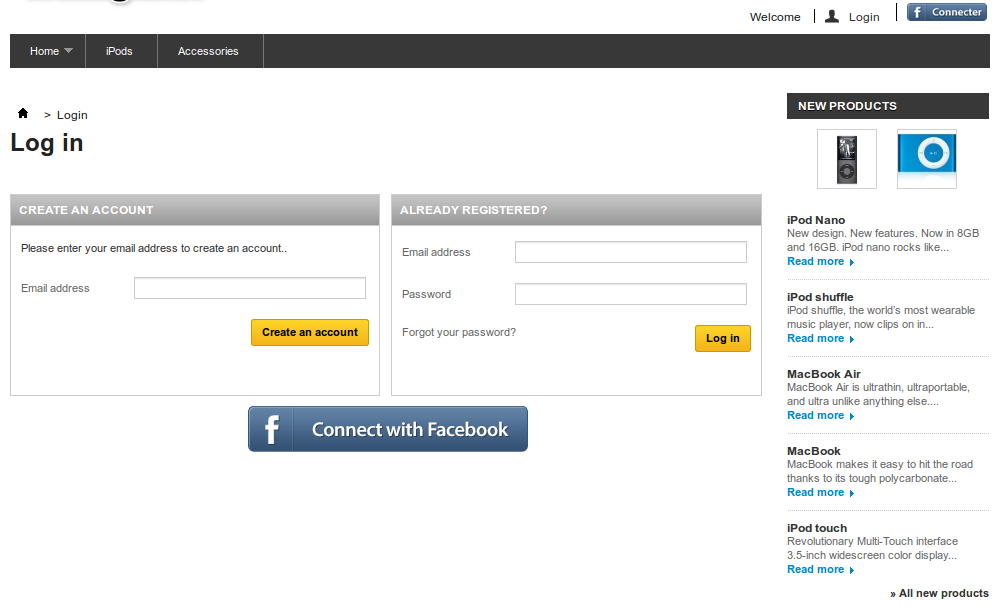Click the Facebook f logo on the connect banner
1000x605 pixels.
point(272,429)
